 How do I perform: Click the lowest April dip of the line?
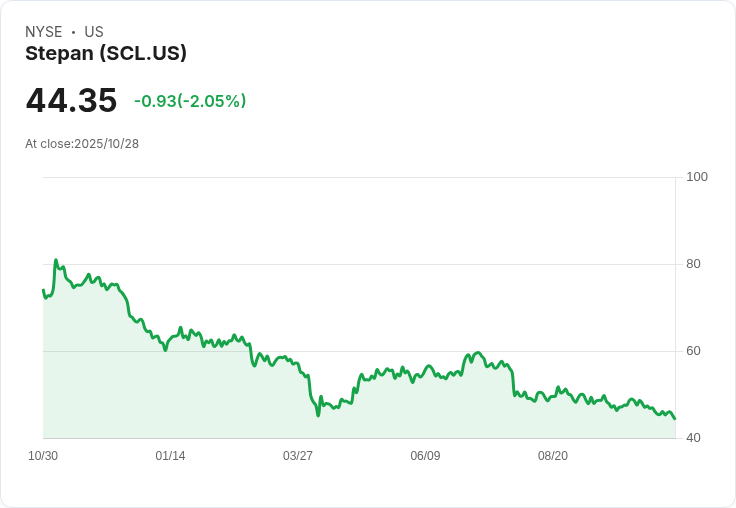[x=318, y=416]
